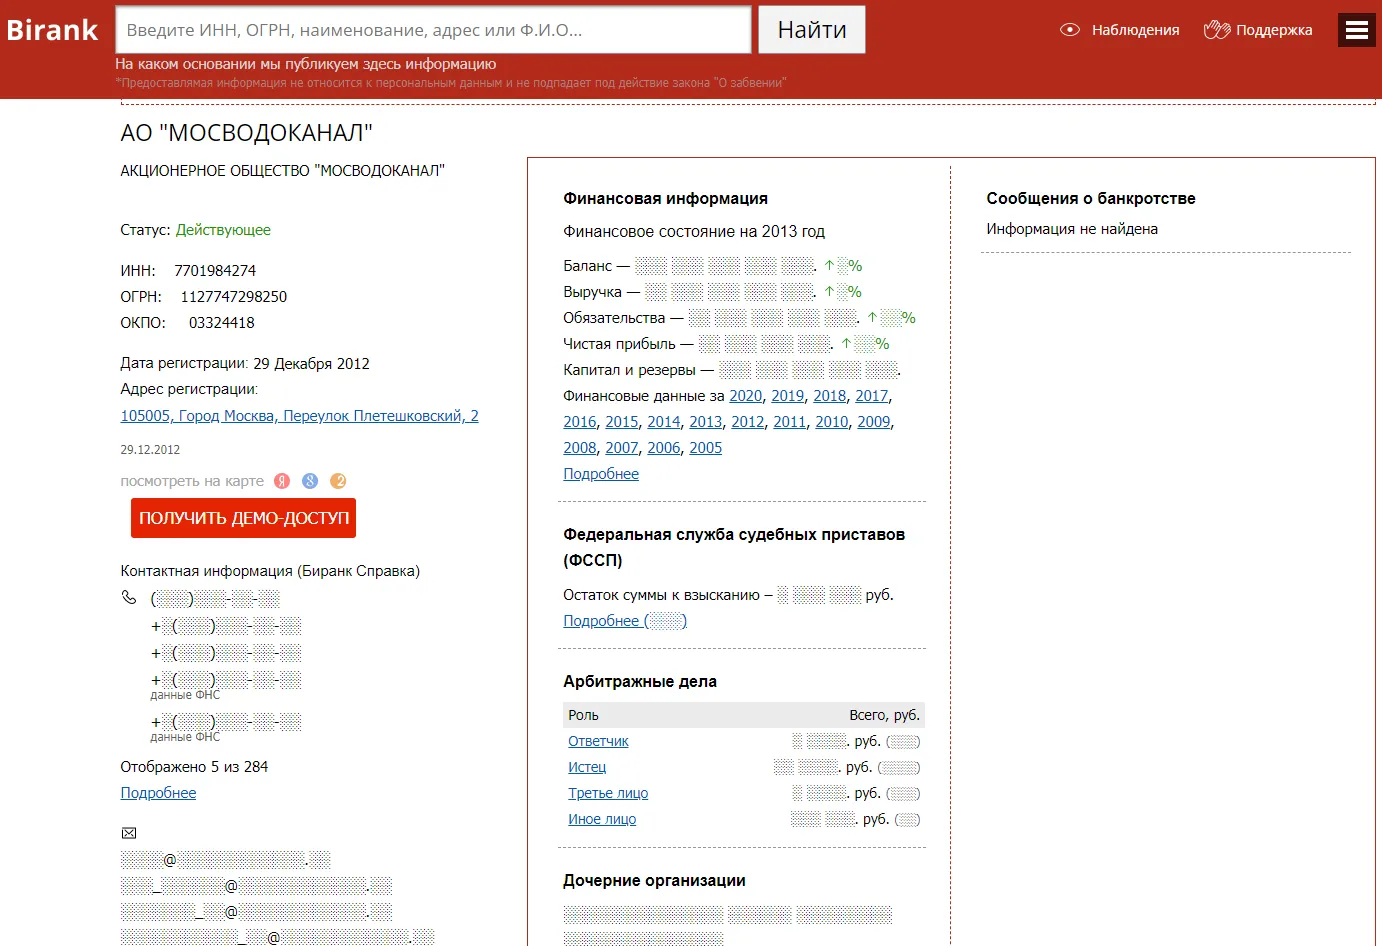1382x946 pixels.
Task: Open the Поддержка link
Action: [1274, 30]
